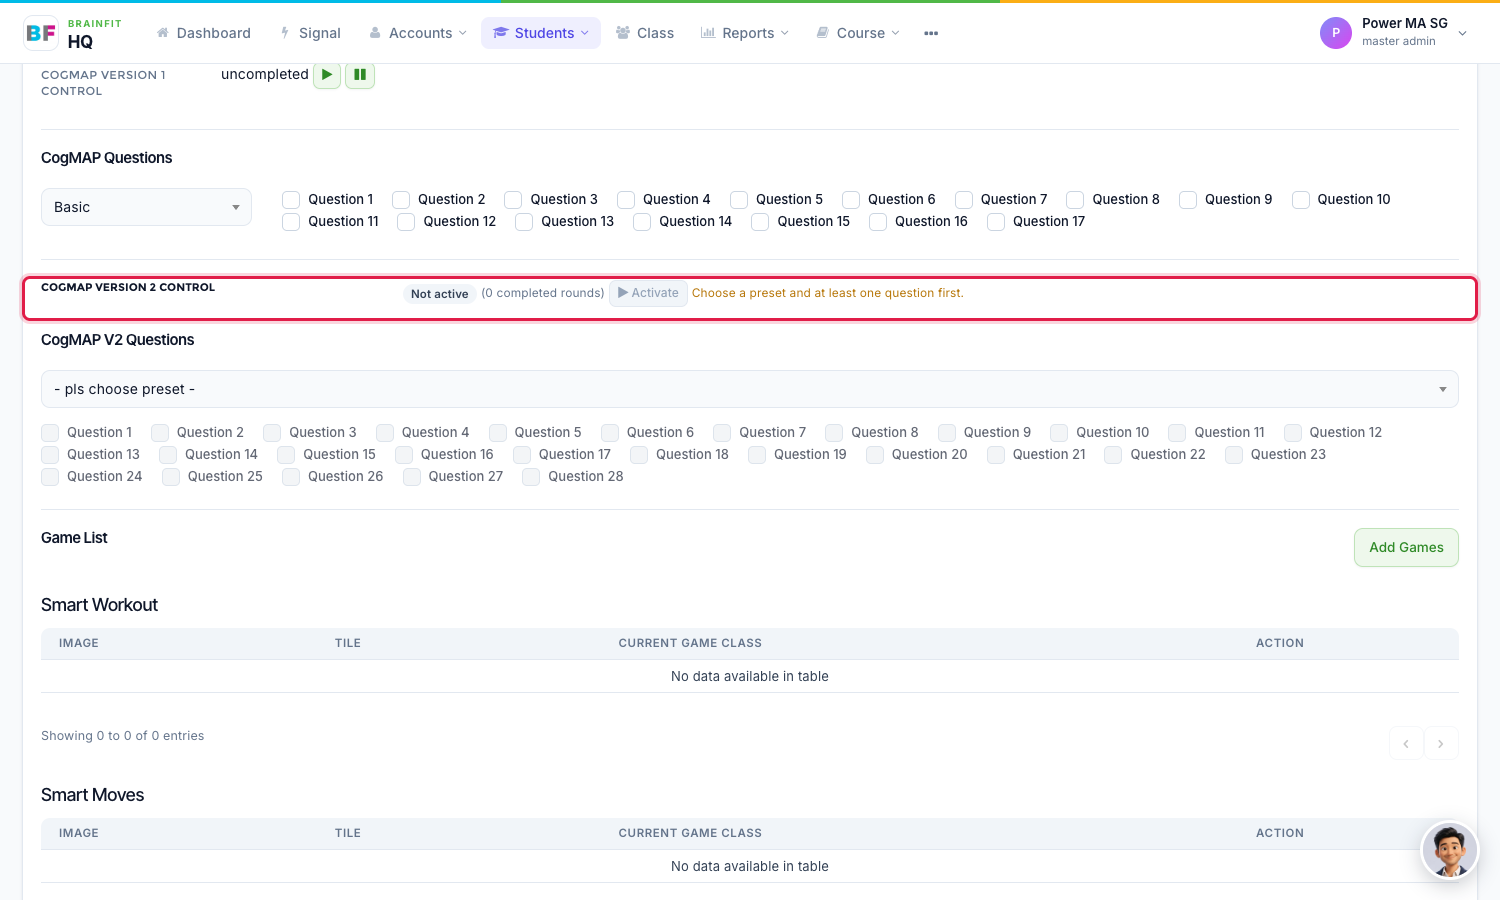Check CogMAP Question 17 in Basic set
The width and height of the screenshot is (1500, 900).
(x=996, y=222)
